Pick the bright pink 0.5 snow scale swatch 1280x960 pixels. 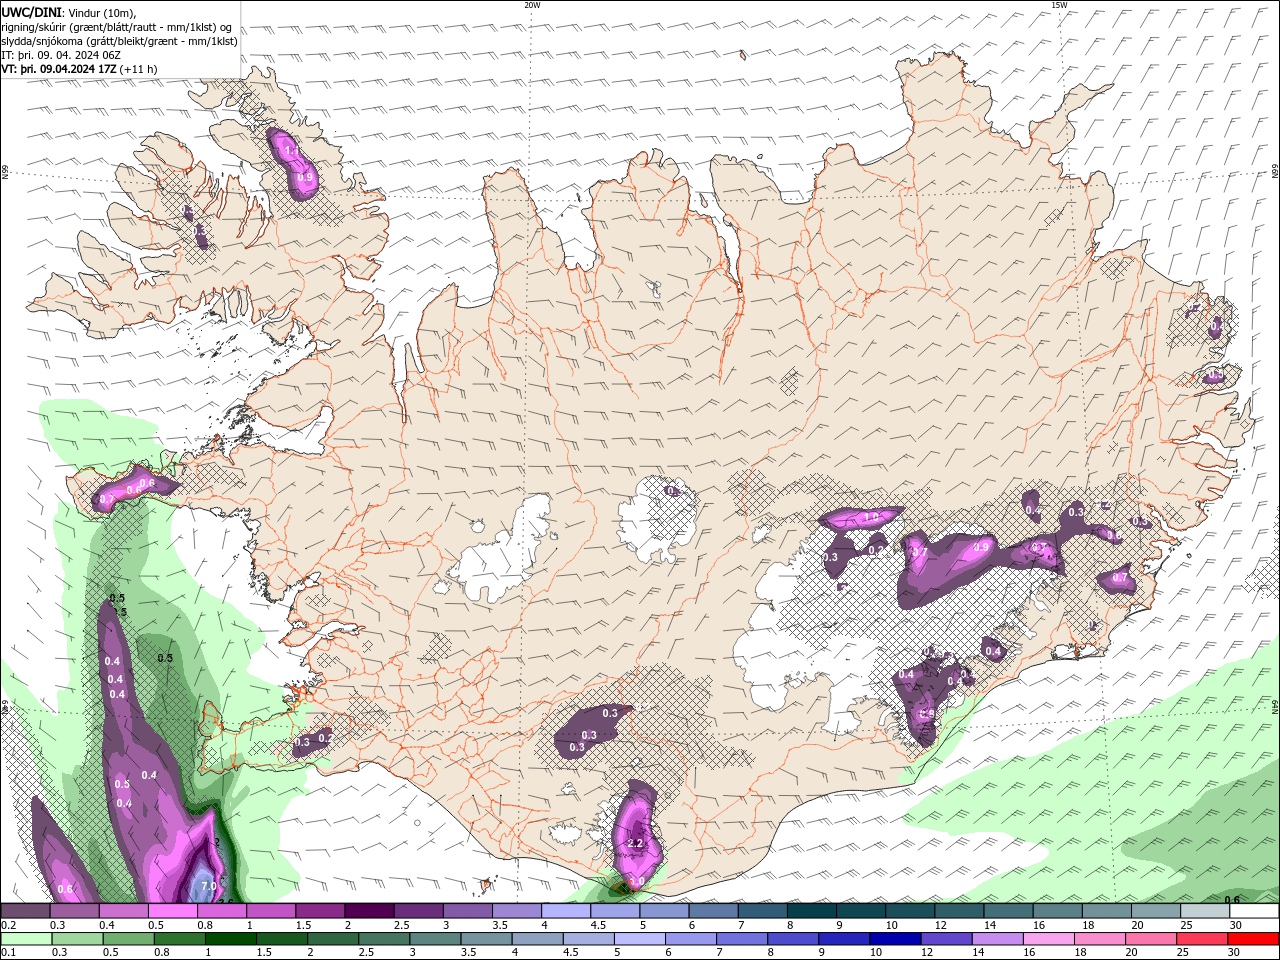172,911
